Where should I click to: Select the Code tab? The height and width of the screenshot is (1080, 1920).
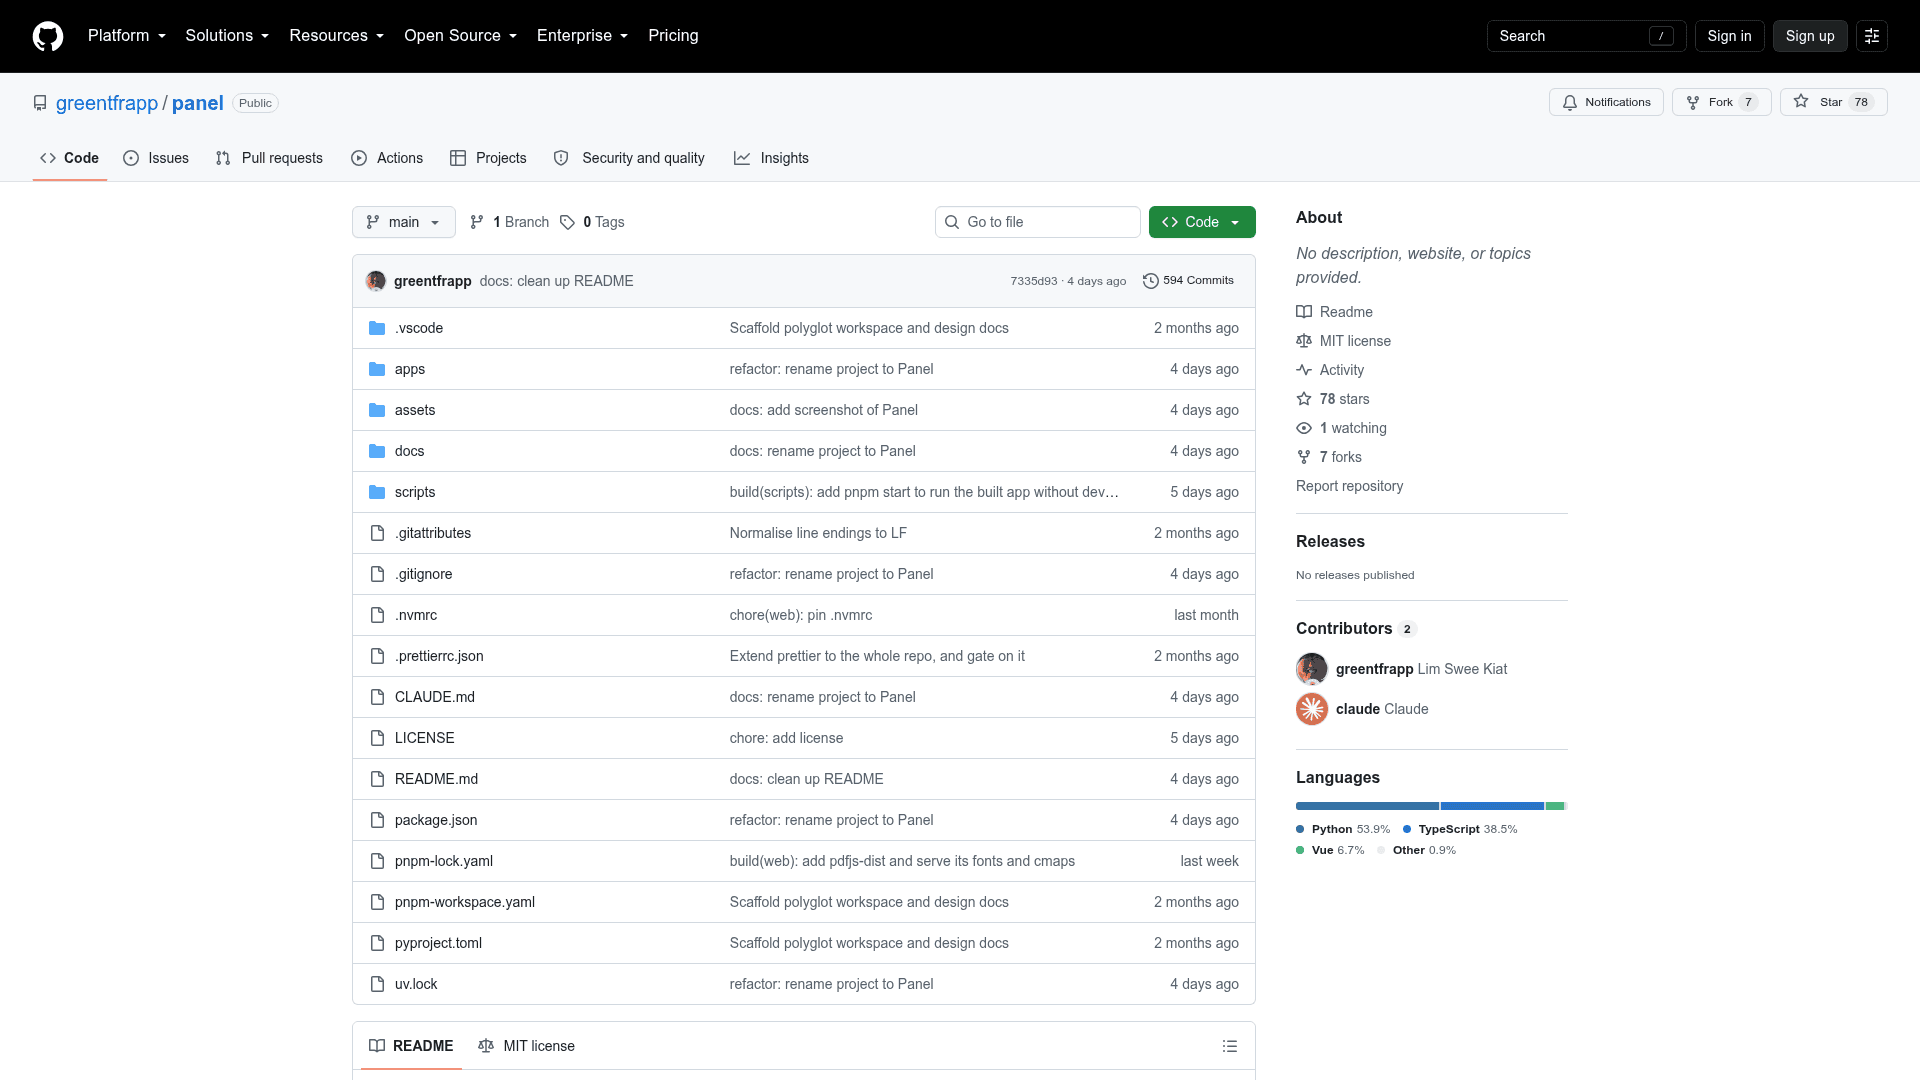coord(69,158)
